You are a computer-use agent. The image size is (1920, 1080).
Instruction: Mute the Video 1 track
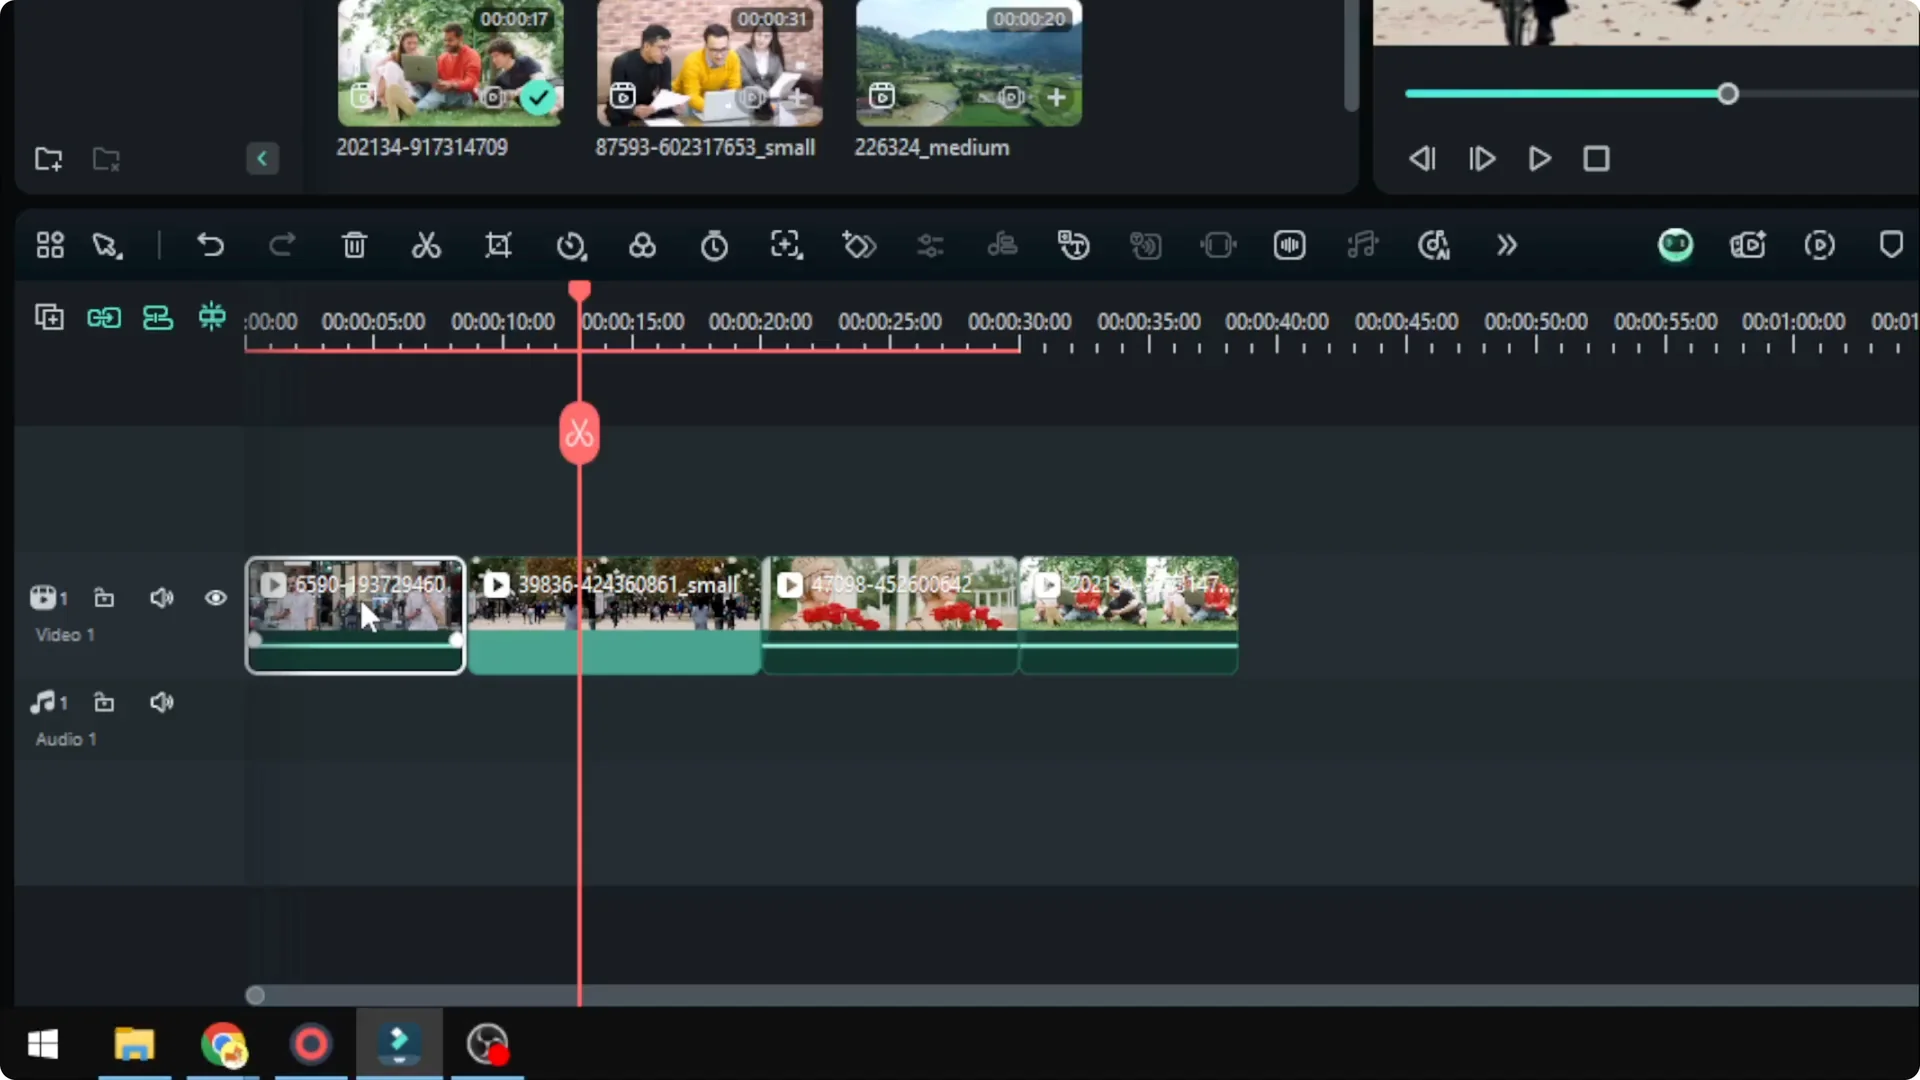click(162, 597)
